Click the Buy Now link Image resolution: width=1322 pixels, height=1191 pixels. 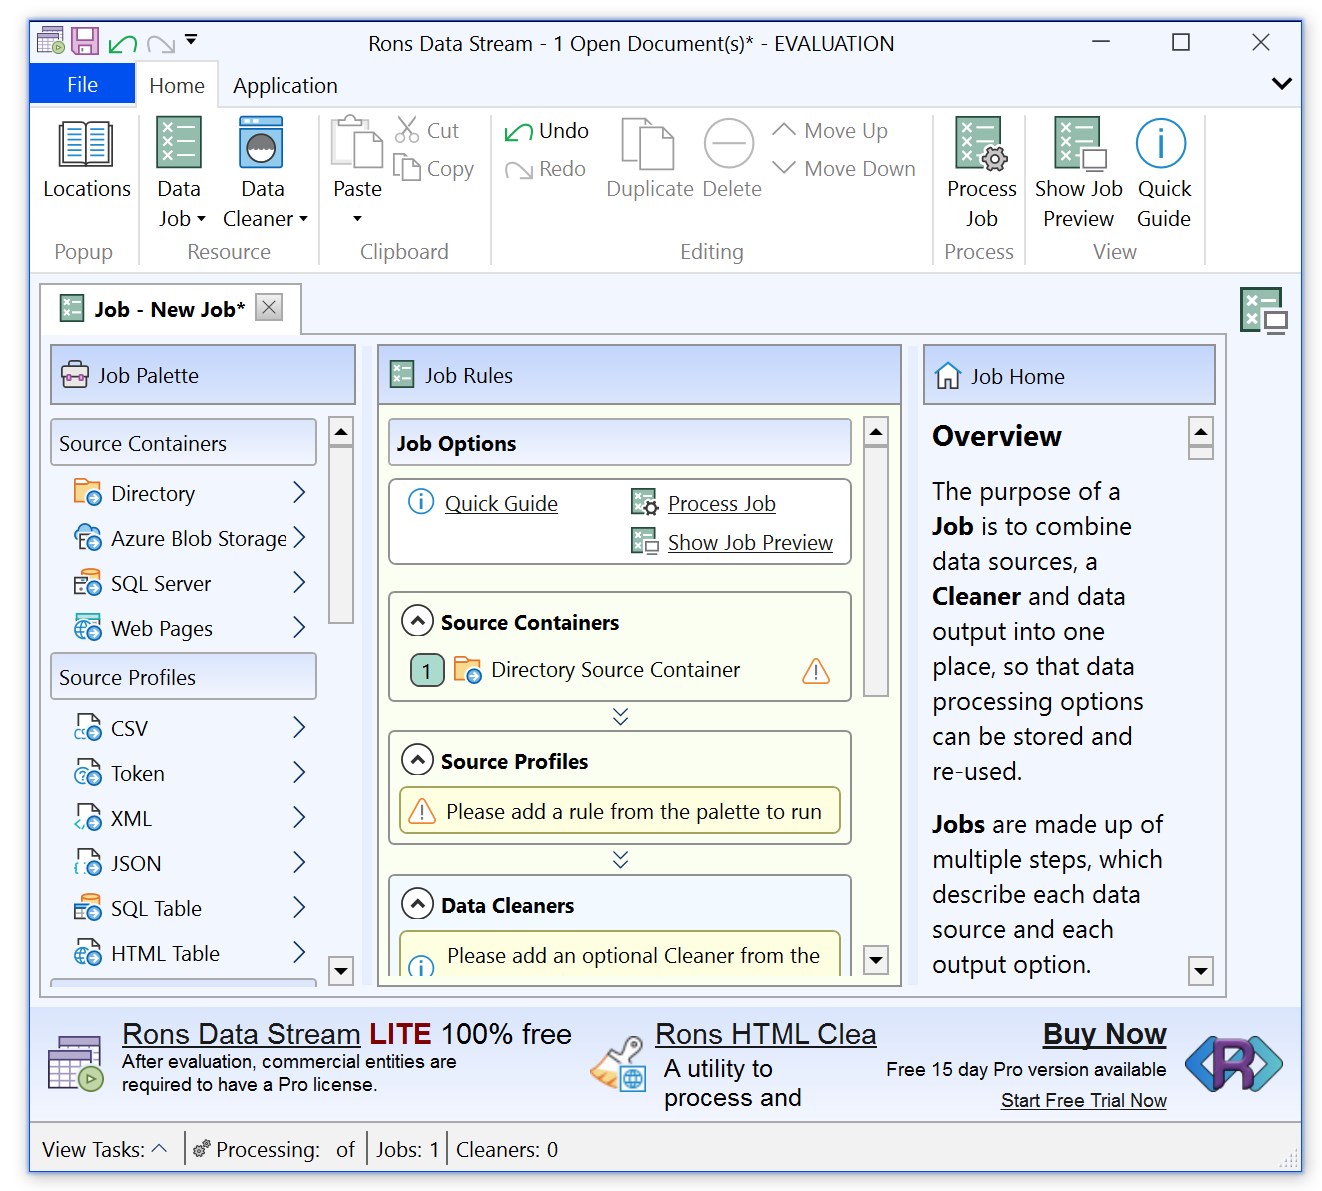[x=1104, y=1033]
